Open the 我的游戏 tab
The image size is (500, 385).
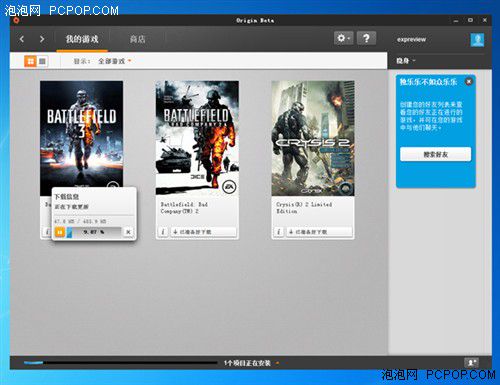coord(82,39)
